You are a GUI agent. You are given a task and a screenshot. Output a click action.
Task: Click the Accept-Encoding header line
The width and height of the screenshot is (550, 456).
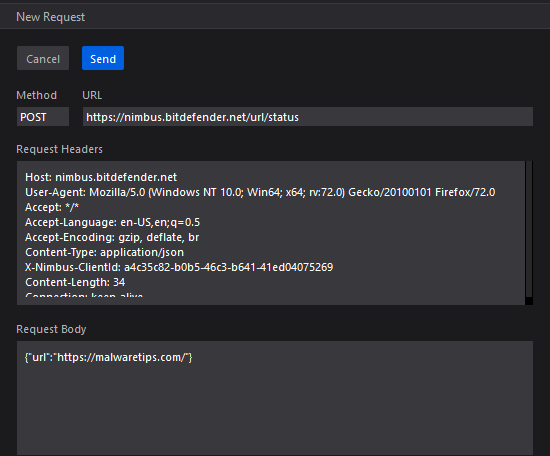112,237
